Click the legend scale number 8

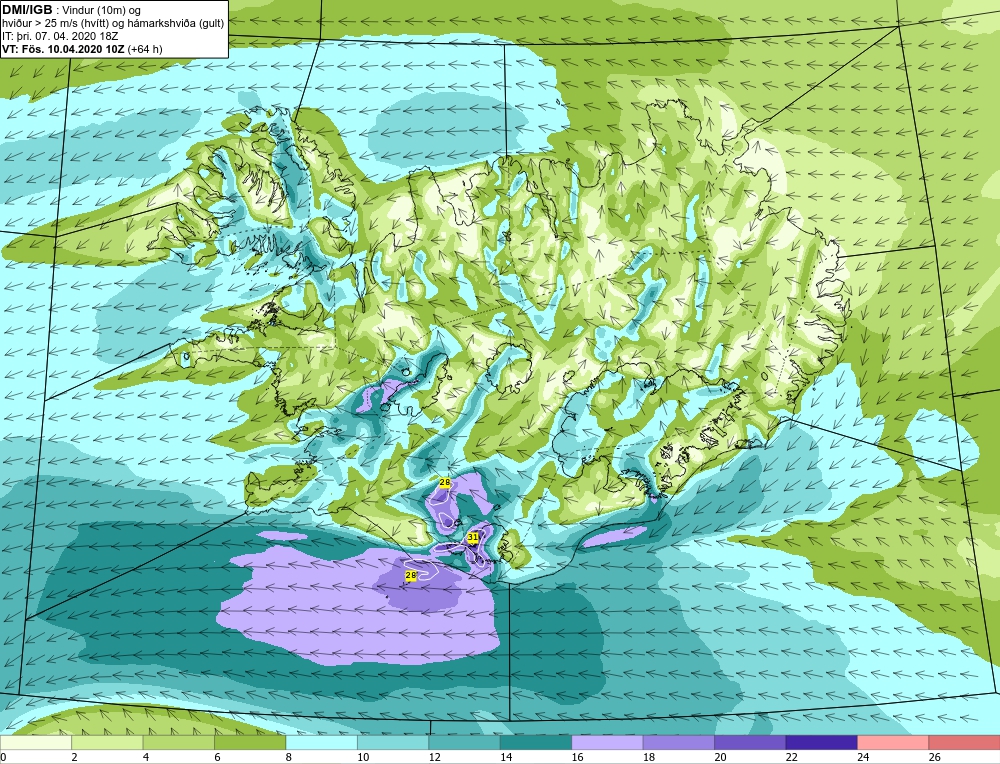tap(289, 757)
